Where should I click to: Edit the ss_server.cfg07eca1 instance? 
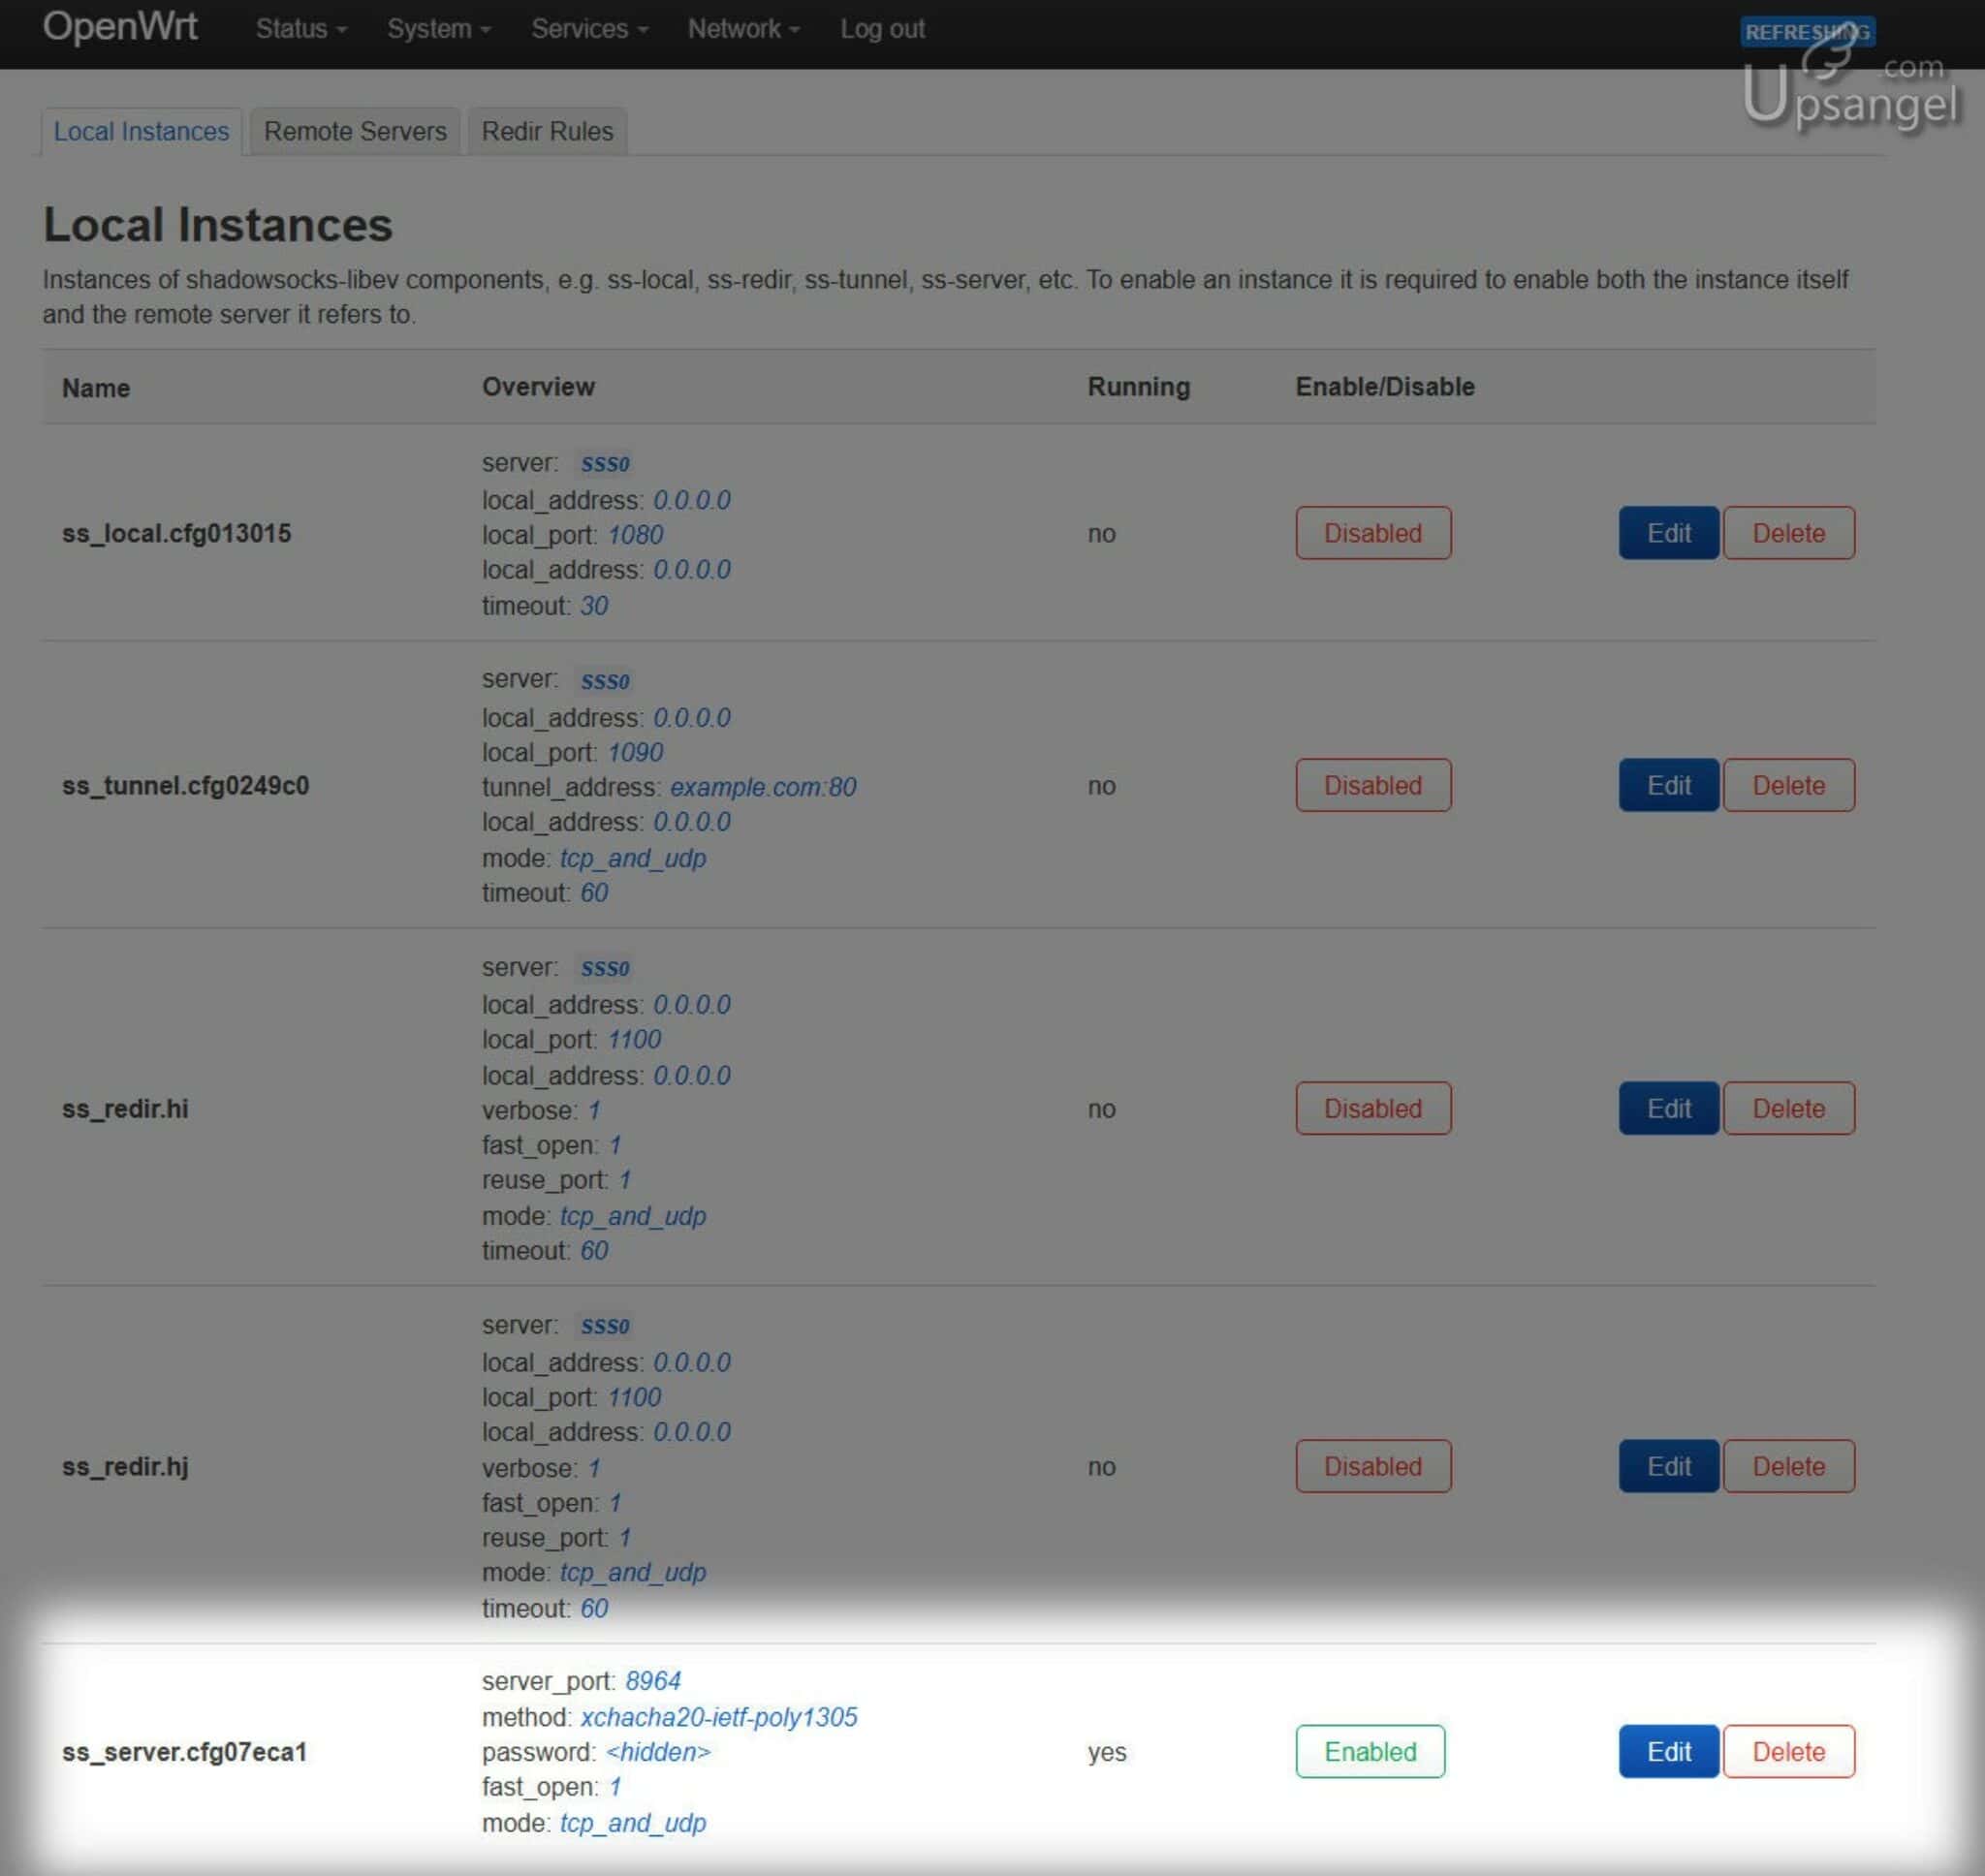coord(1668,1751)
